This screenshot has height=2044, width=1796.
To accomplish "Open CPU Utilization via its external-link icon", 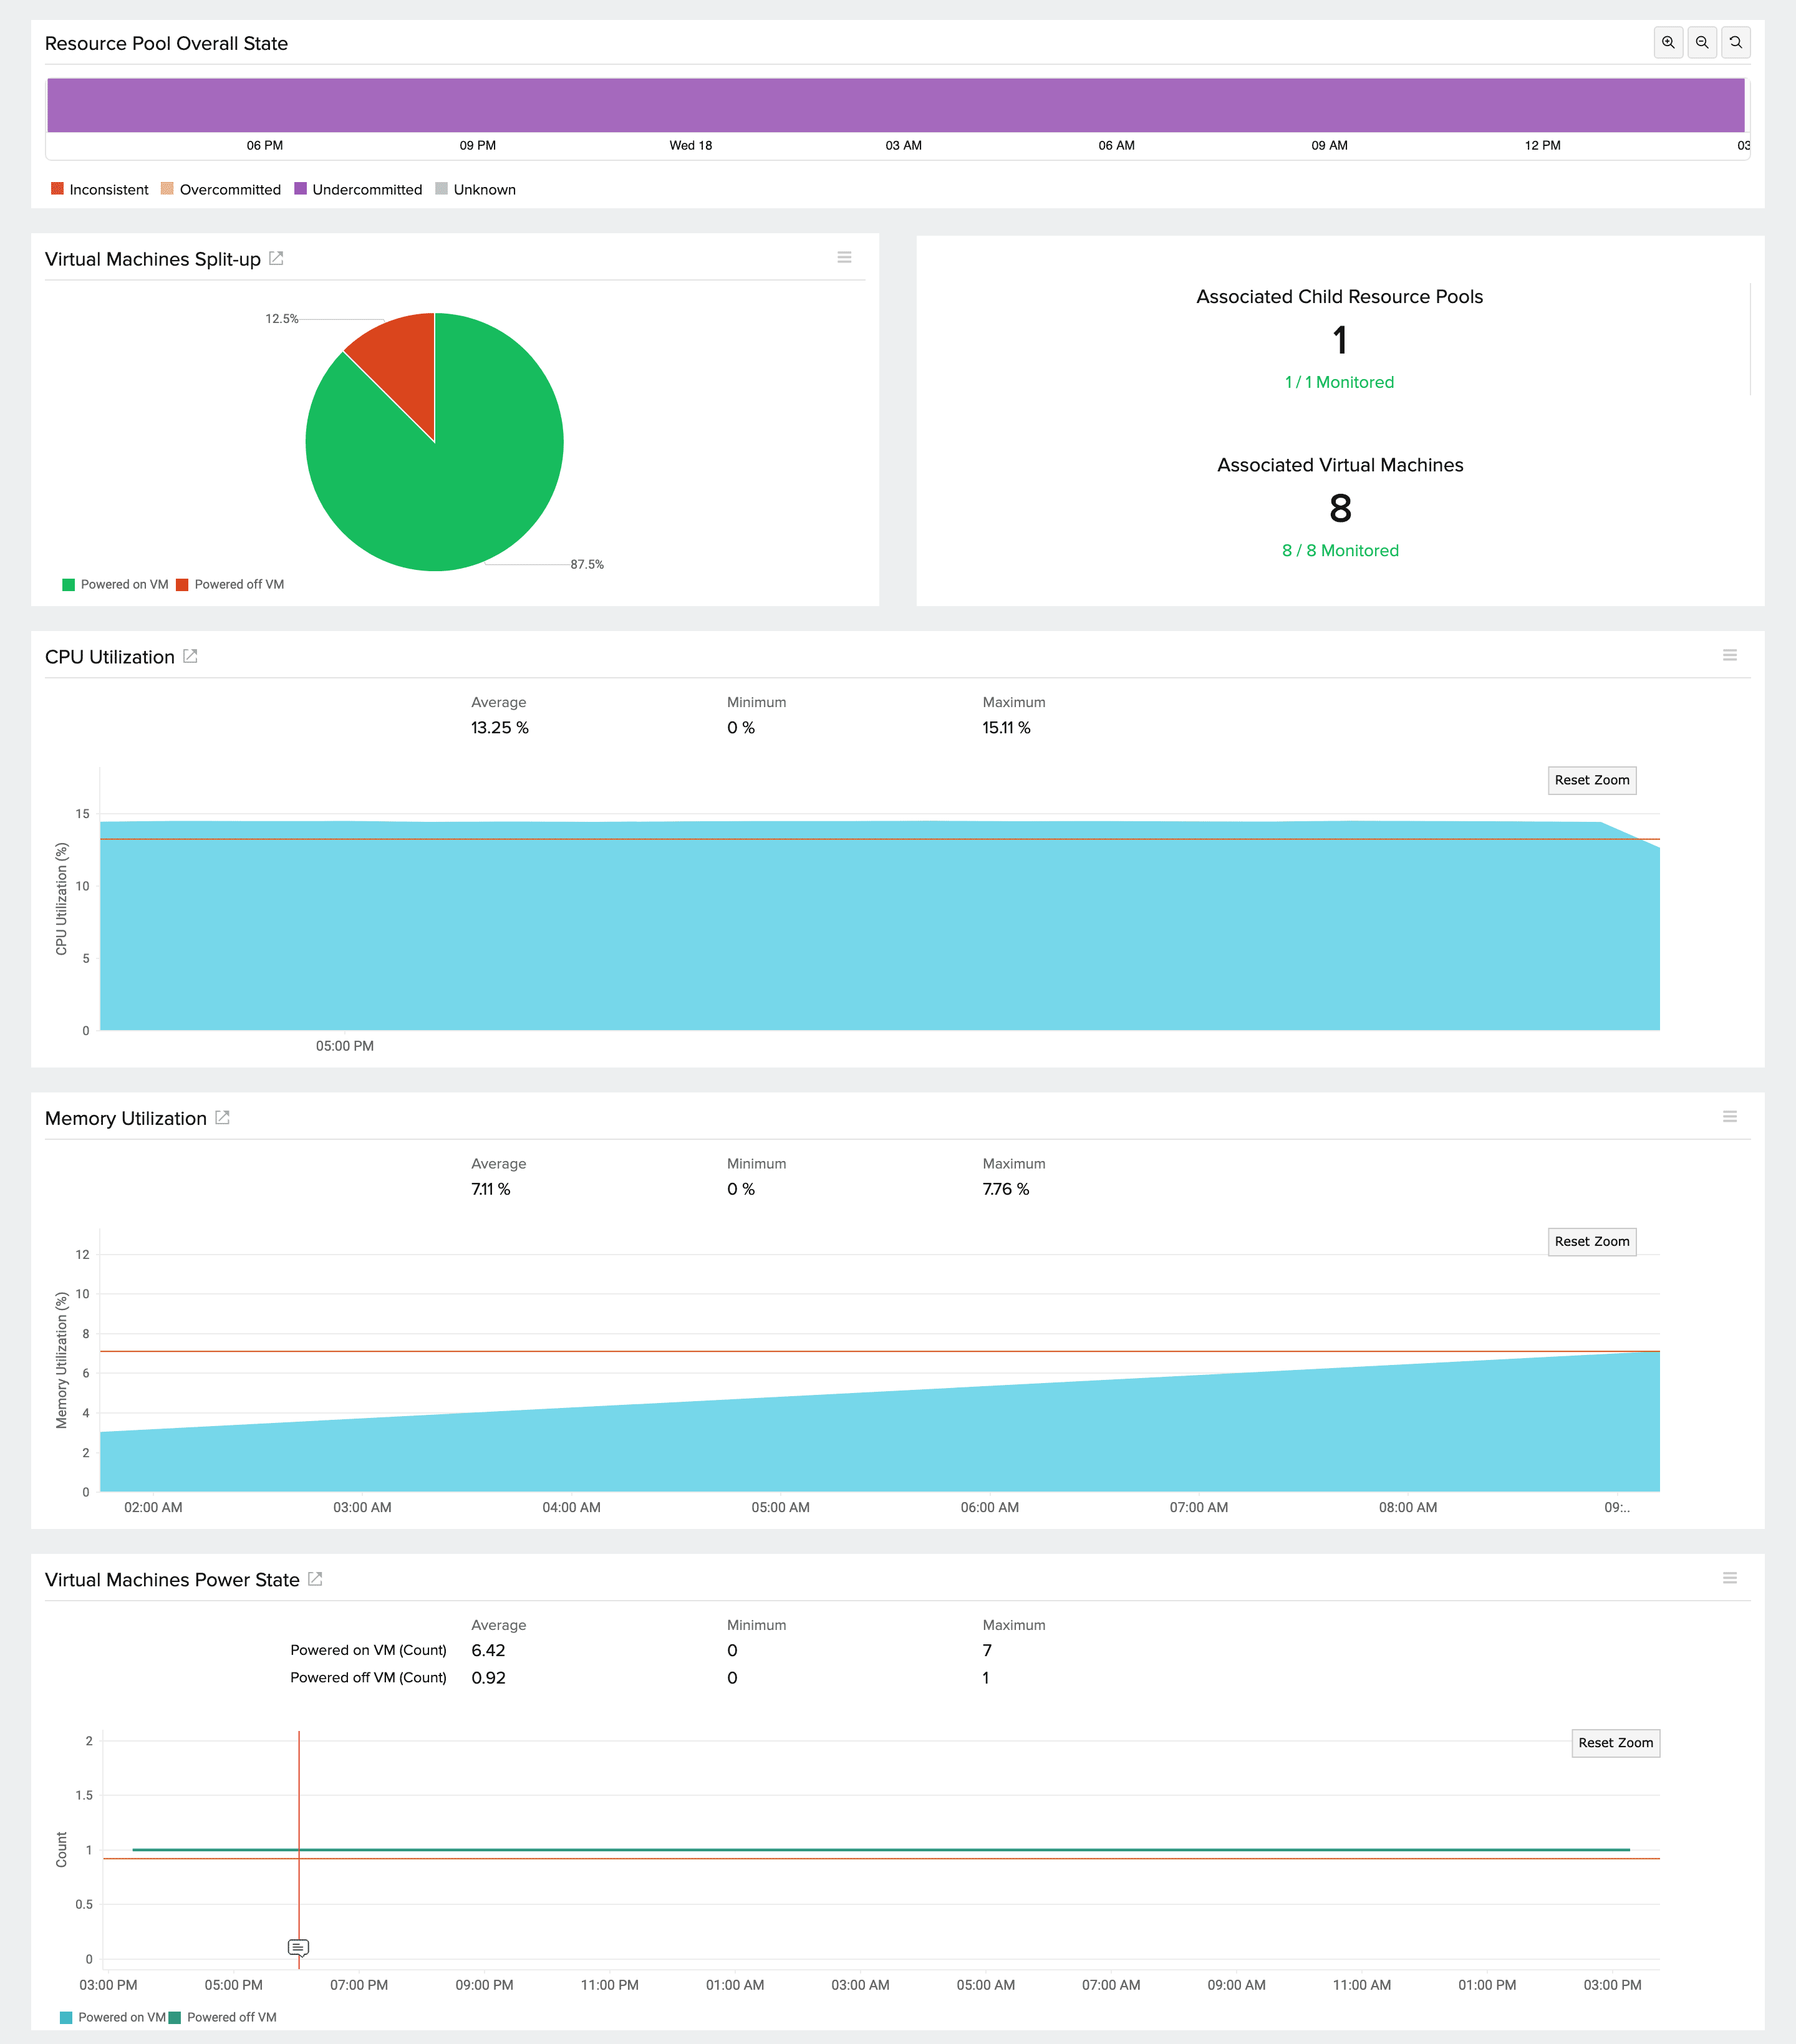I will (x=192, y=656).
